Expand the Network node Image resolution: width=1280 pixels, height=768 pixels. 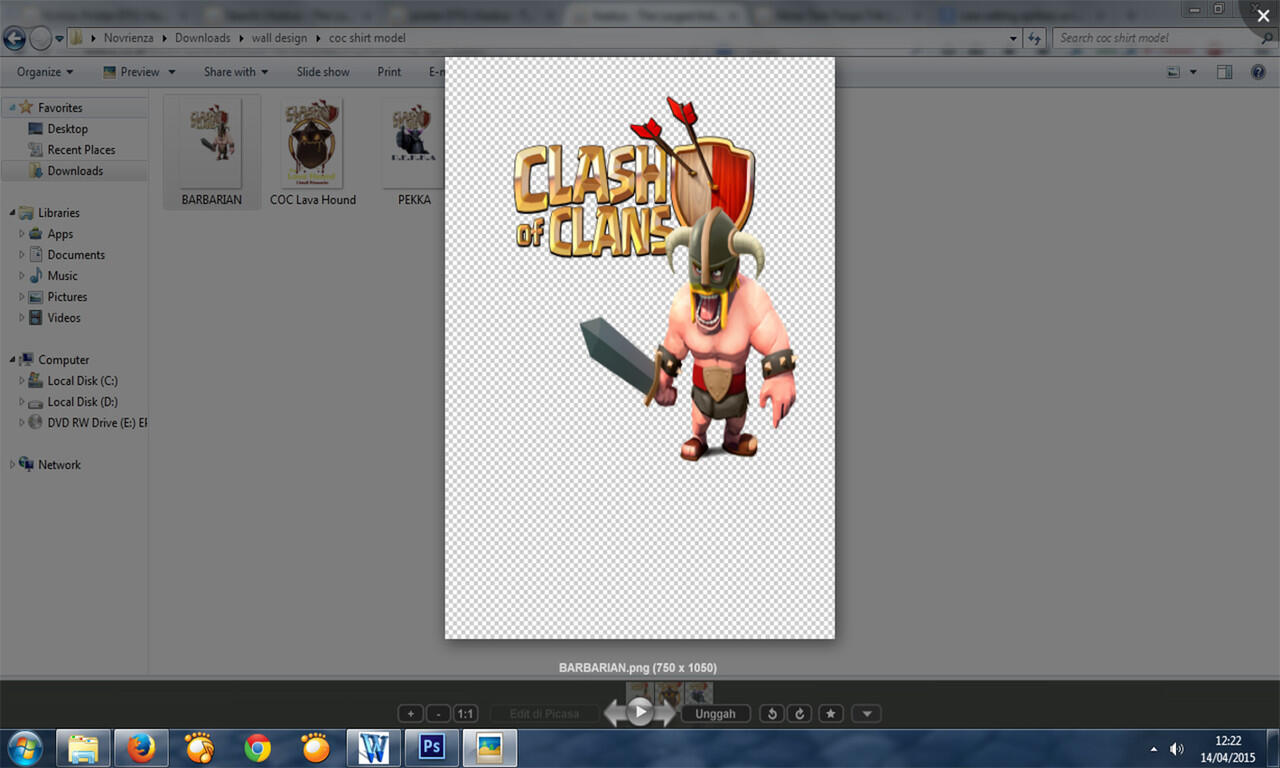tap(11, 465)
